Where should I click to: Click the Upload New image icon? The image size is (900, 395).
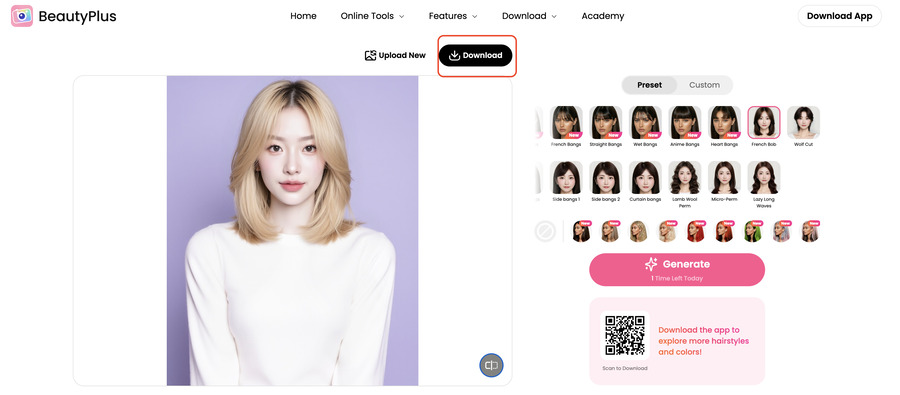[370, 55]
